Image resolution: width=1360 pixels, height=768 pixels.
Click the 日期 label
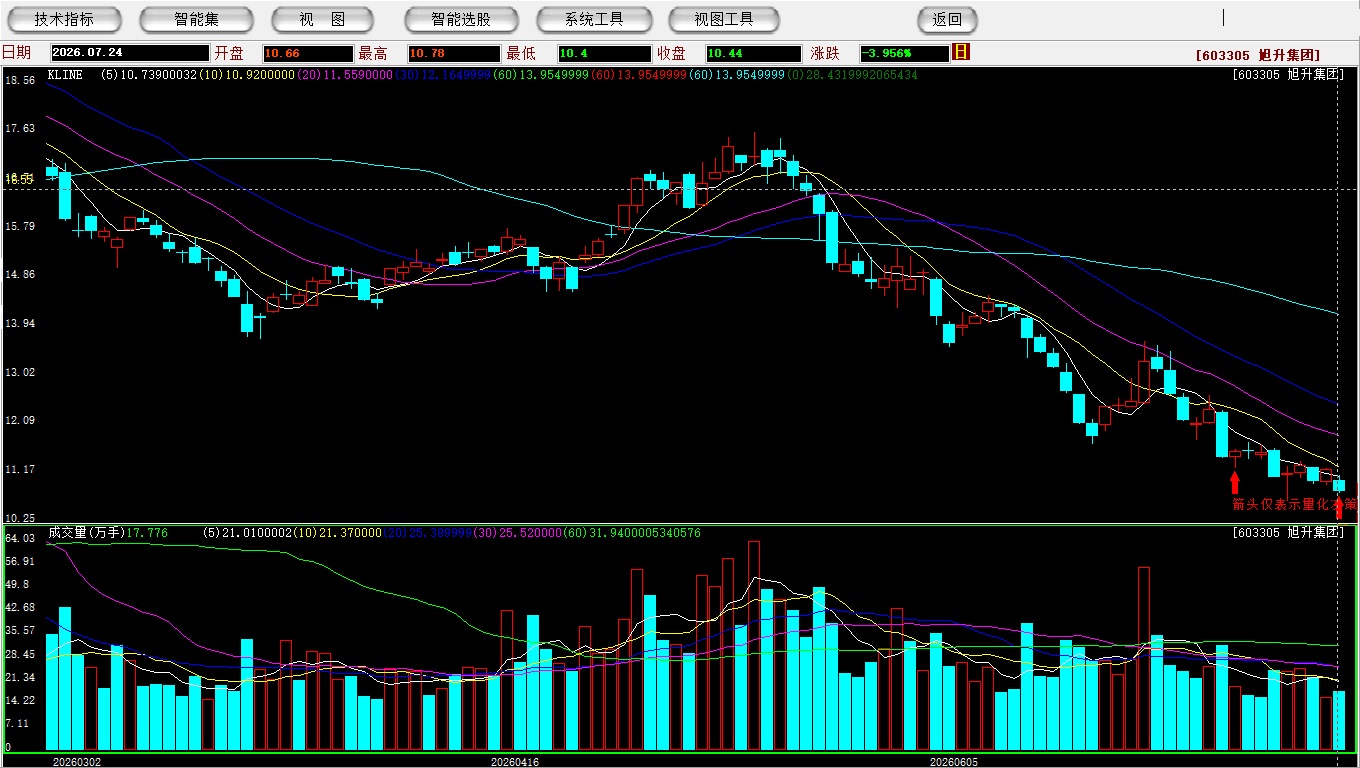(16, 53)
